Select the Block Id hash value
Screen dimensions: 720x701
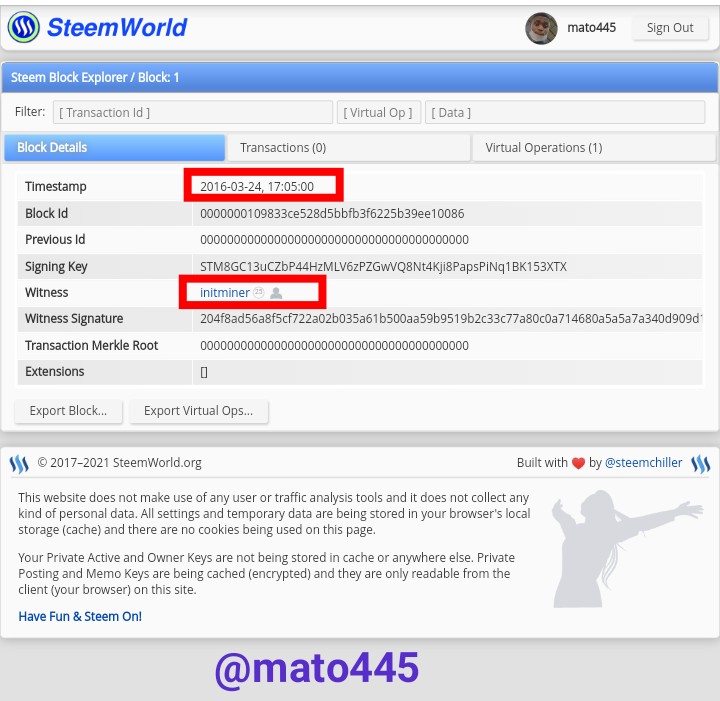[332, 213]
